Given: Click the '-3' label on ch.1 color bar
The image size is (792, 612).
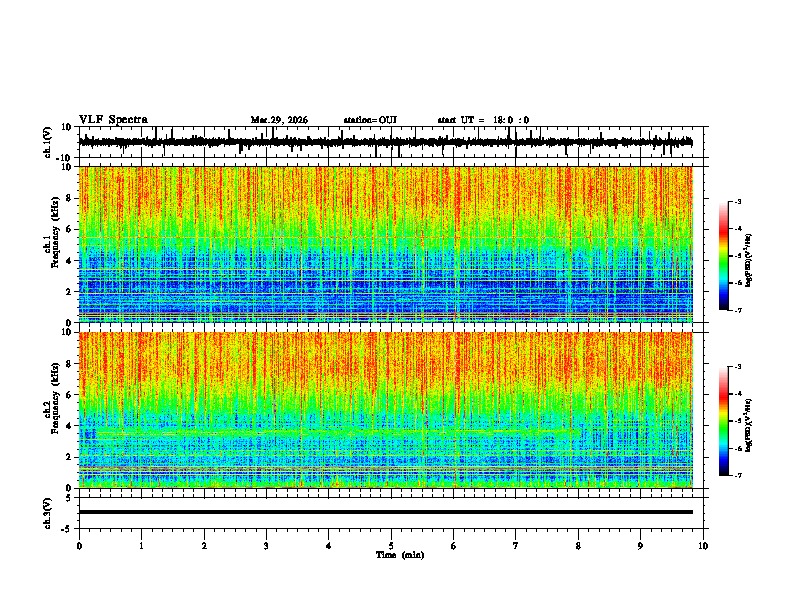Looking at the screenshot, I should click(x=738, y=201).
